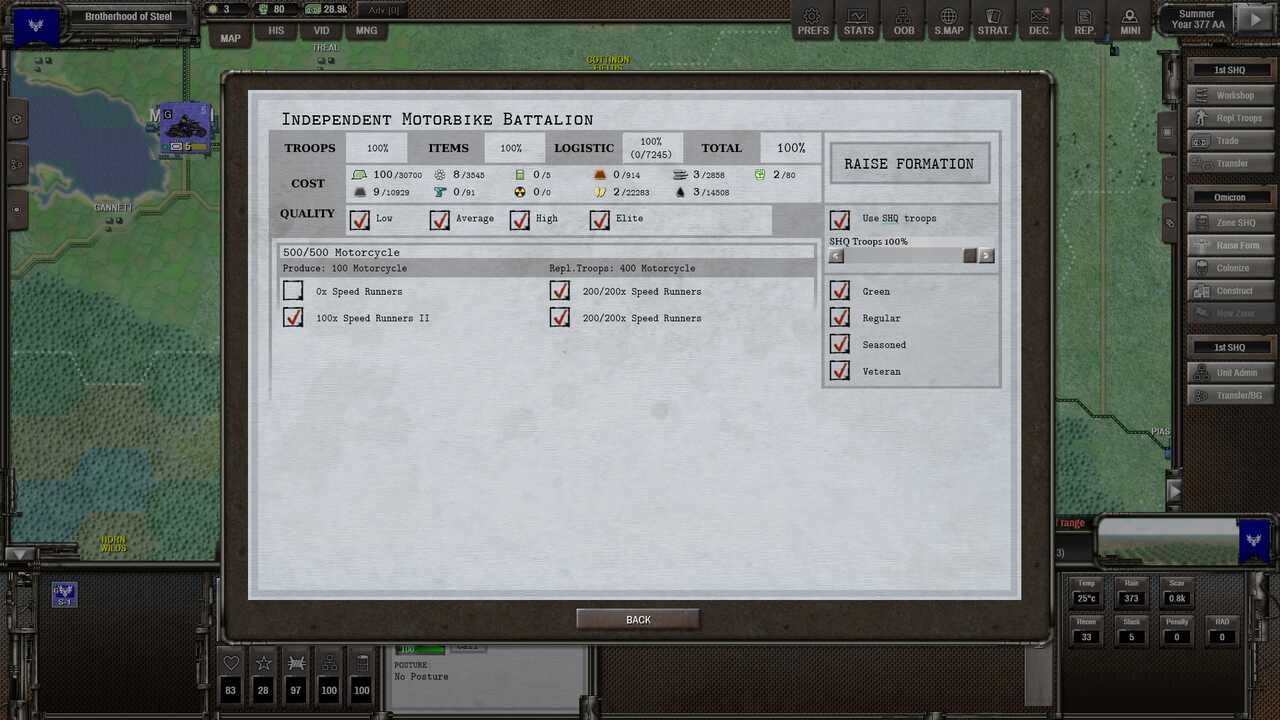Open the Workshop panel button
1280x720 pixels.
coord(1229,95)
